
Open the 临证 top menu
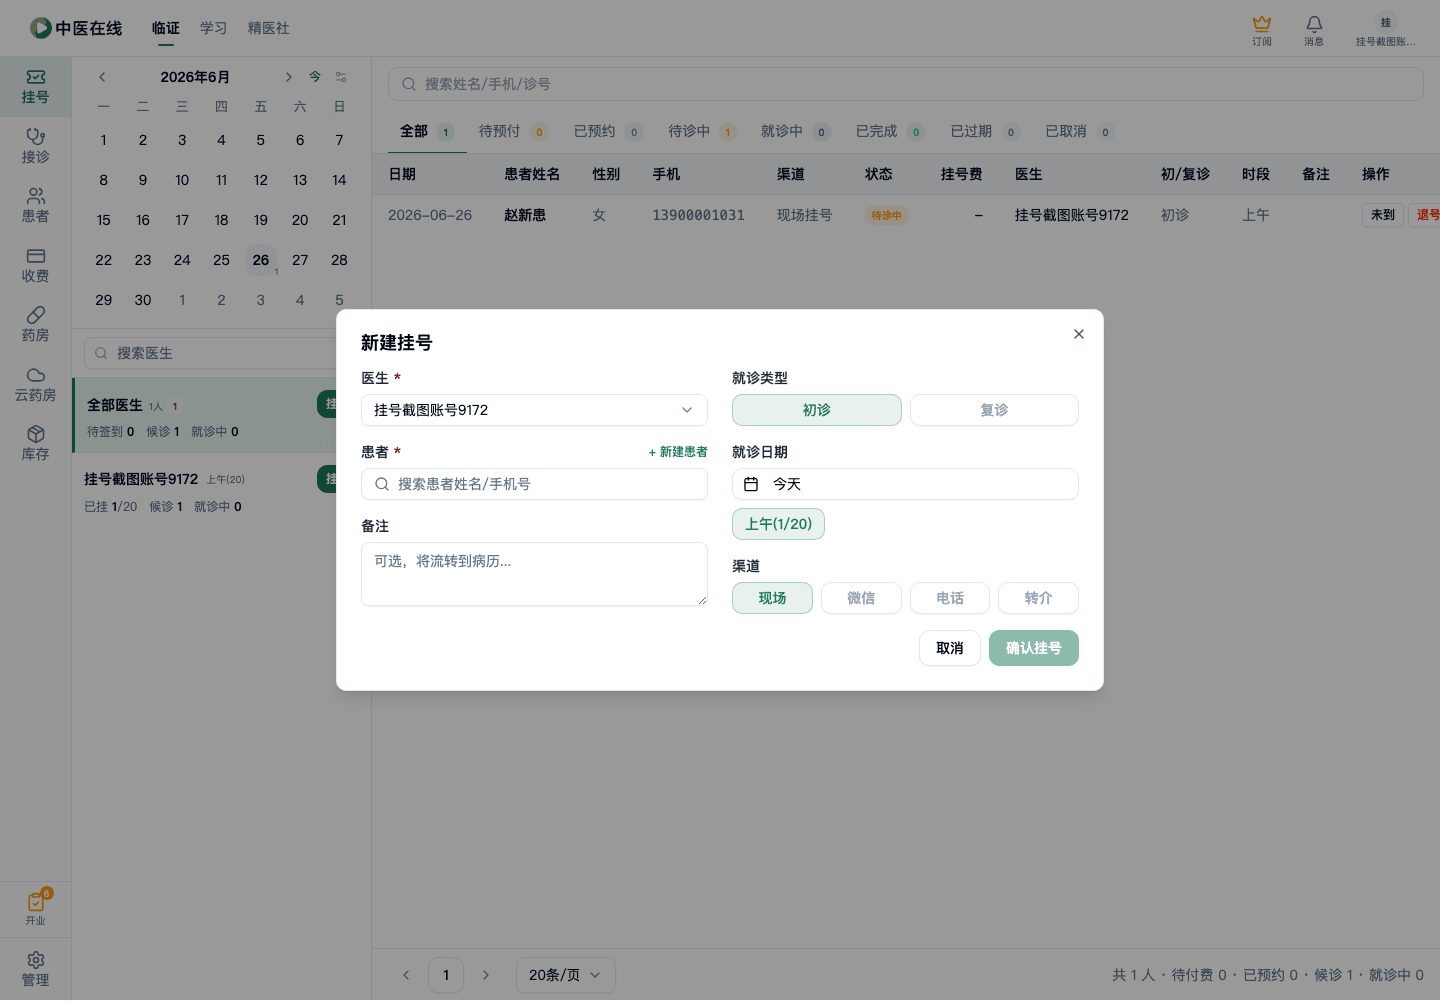pos(166,28)
